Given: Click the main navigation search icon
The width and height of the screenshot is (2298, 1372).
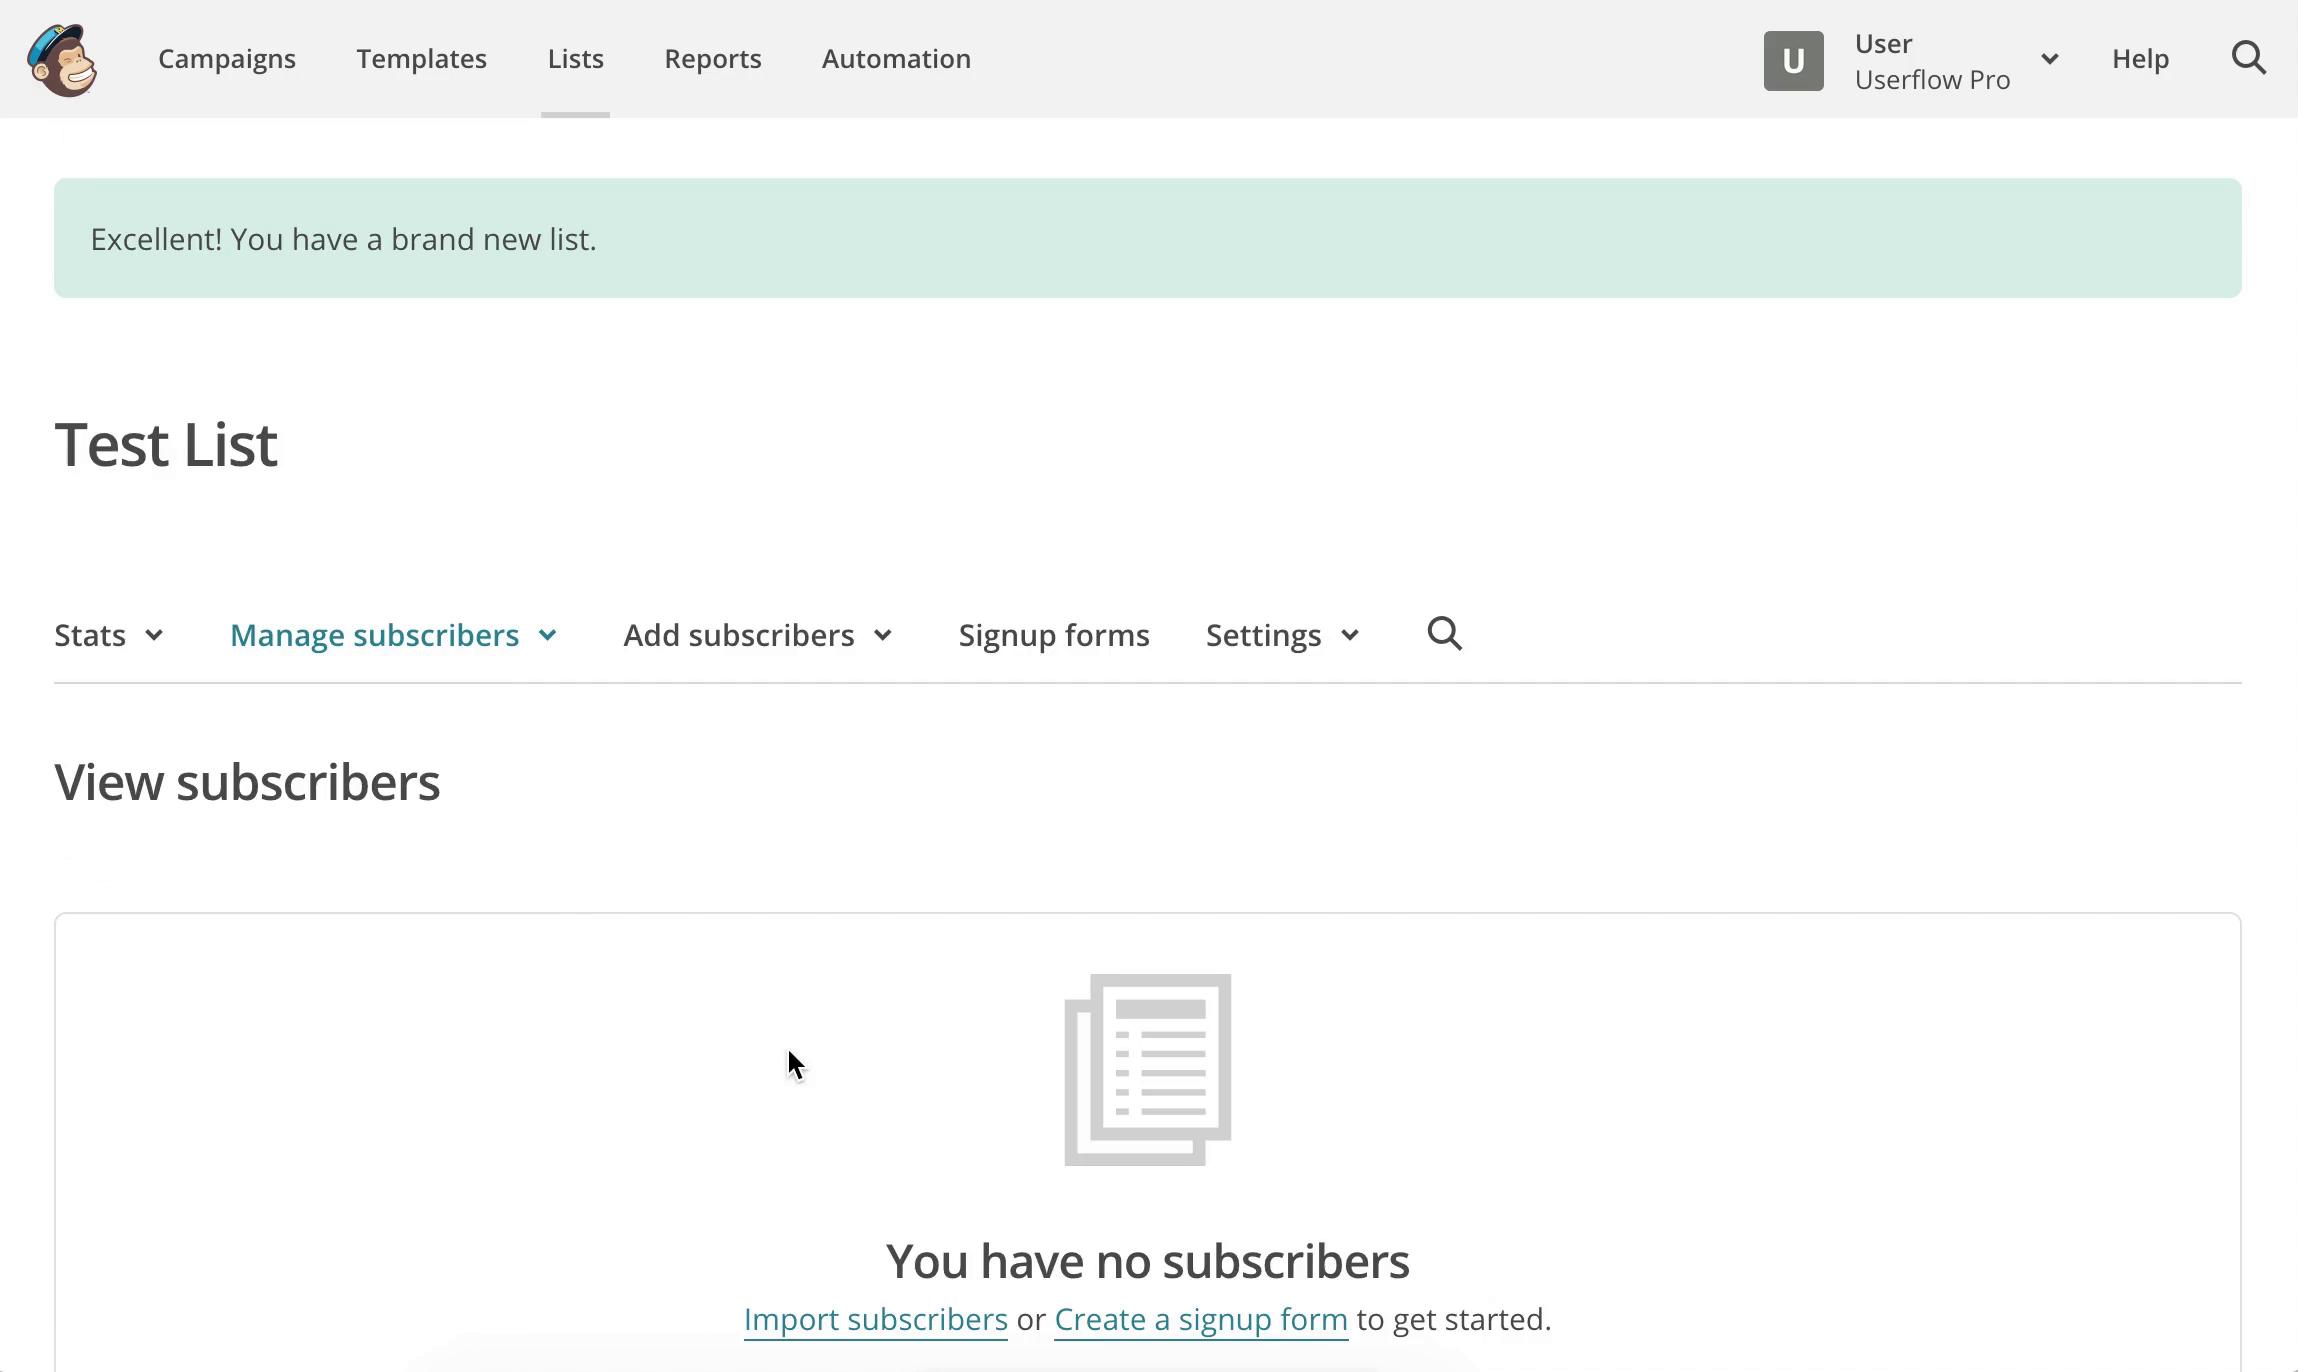Looking at the screenshot, I should pos(2251,57).
